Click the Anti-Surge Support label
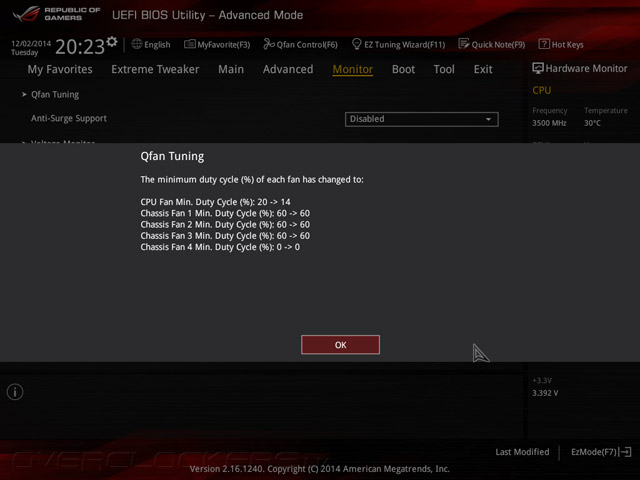The width and height of the screenshot is (640, 480). pyautogui.click(x=69, y=118)
